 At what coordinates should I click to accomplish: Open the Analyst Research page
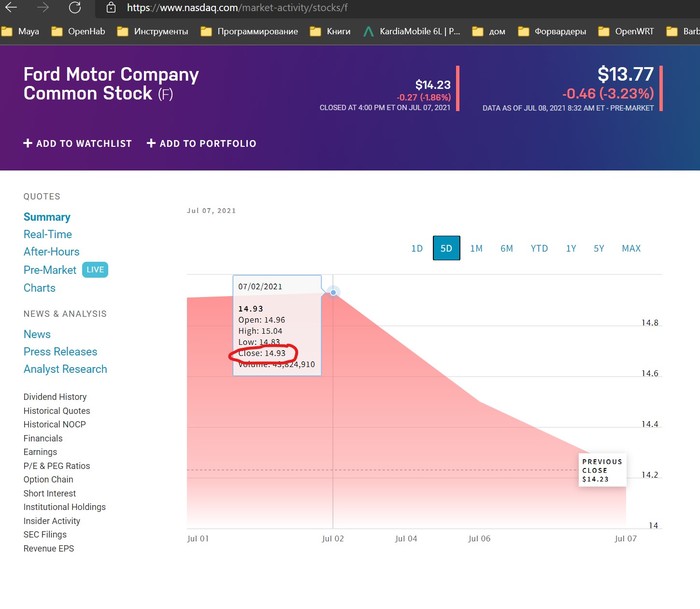65,369
